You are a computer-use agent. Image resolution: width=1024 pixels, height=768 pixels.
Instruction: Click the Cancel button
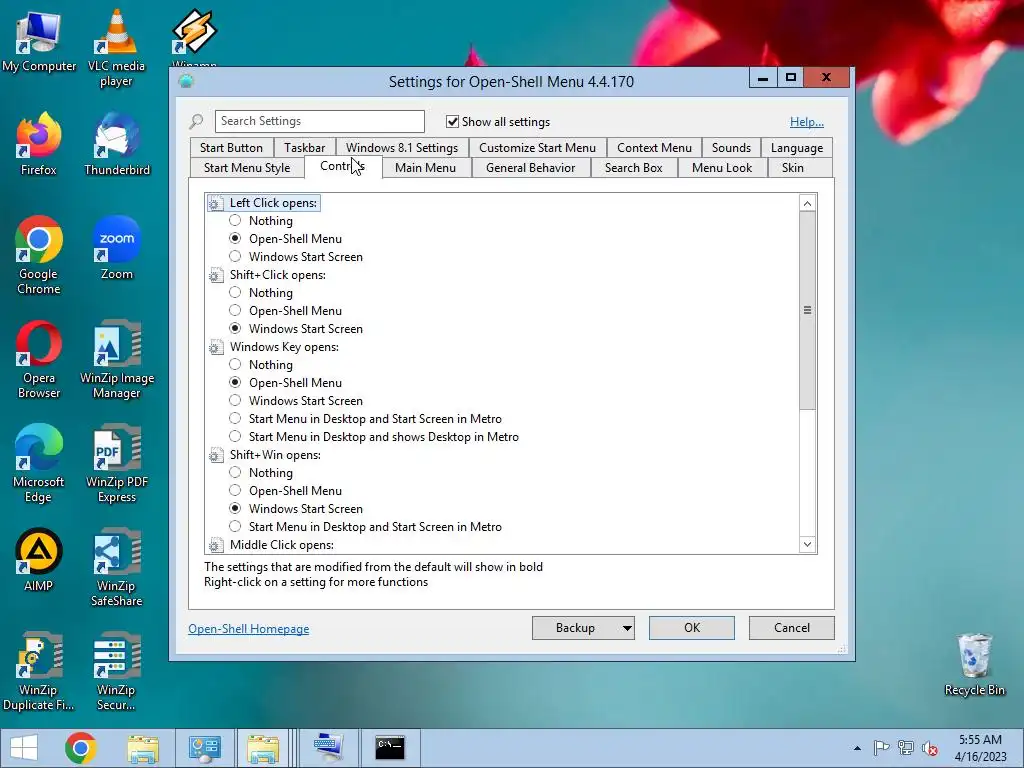click(x=792, y=628)
